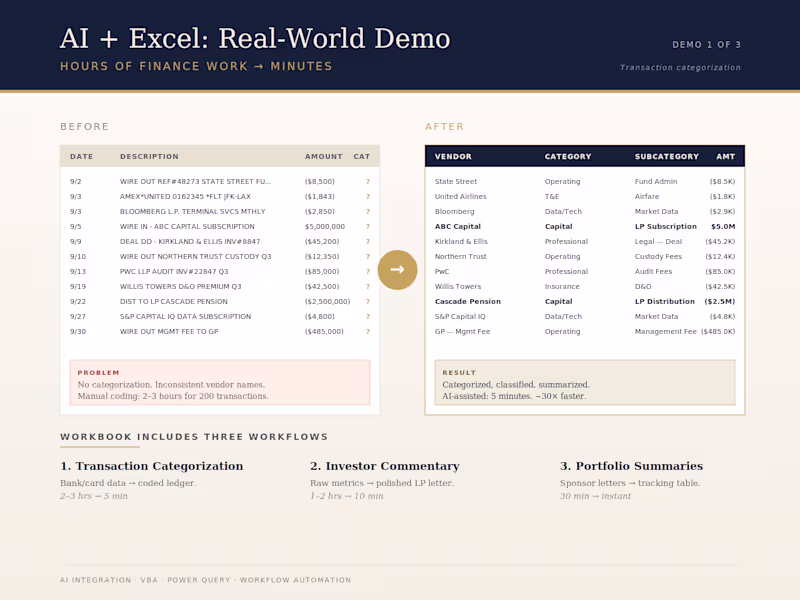Click the VENDOR column header
Screen dimensions: 800x600
[x=453, y=157]
